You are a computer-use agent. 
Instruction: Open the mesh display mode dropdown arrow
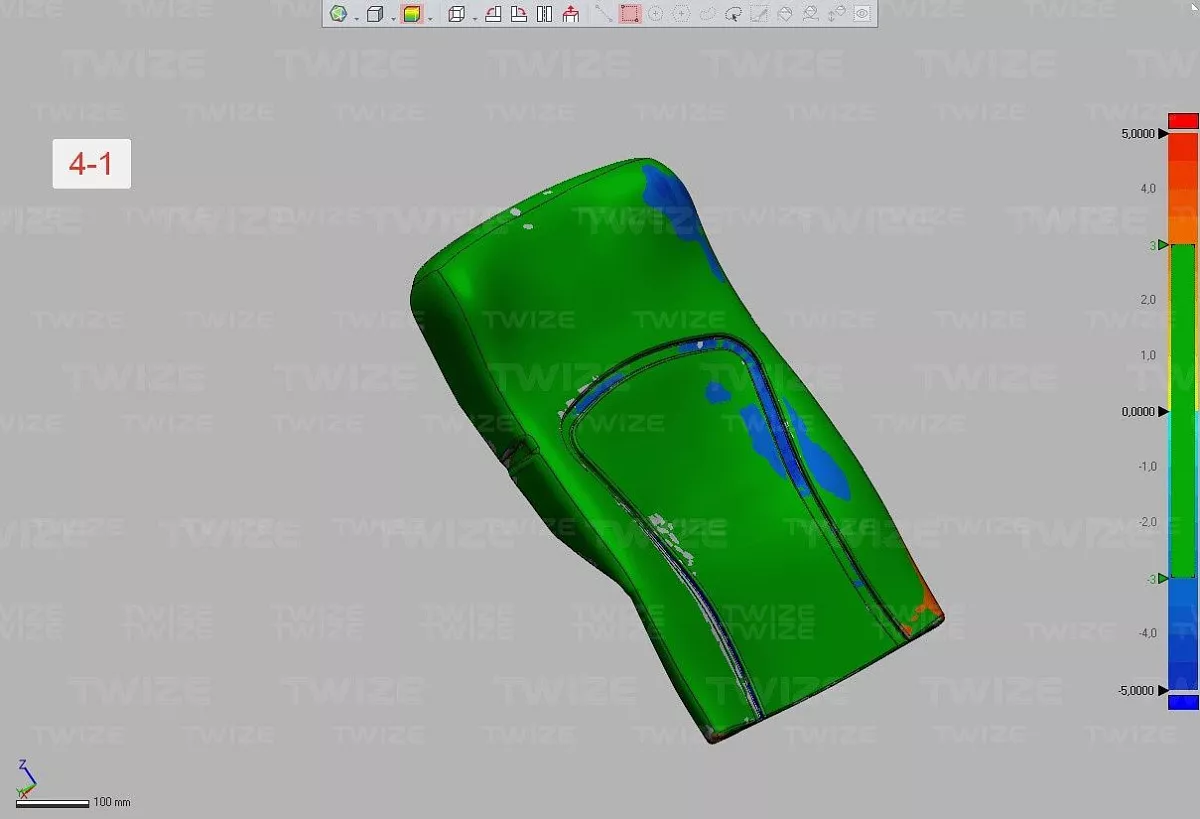[x=356, y=17]
